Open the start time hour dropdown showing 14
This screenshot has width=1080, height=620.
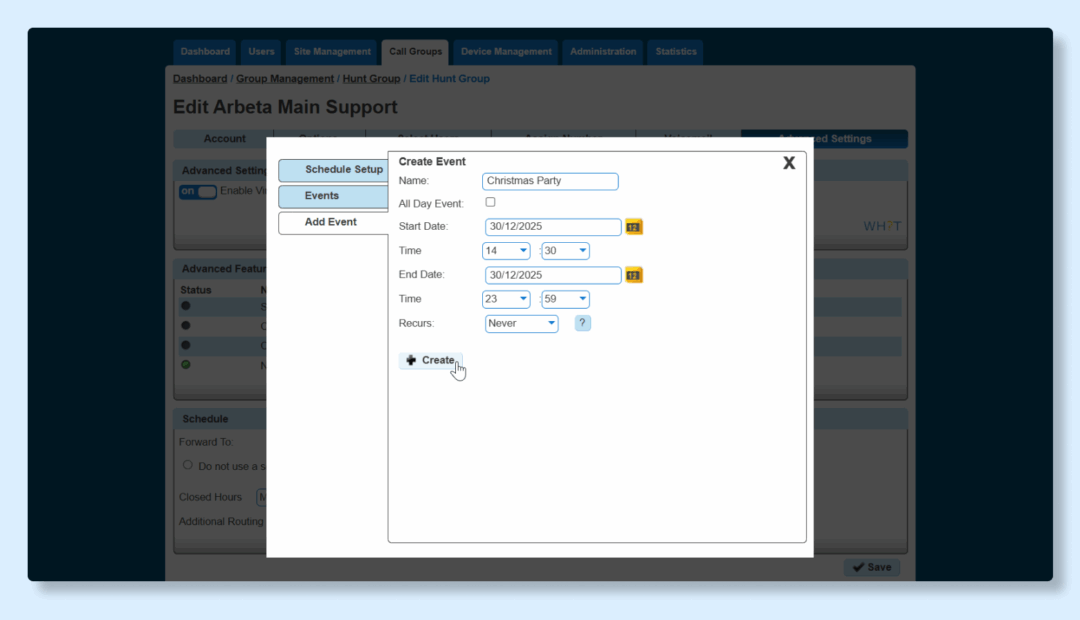506,251
